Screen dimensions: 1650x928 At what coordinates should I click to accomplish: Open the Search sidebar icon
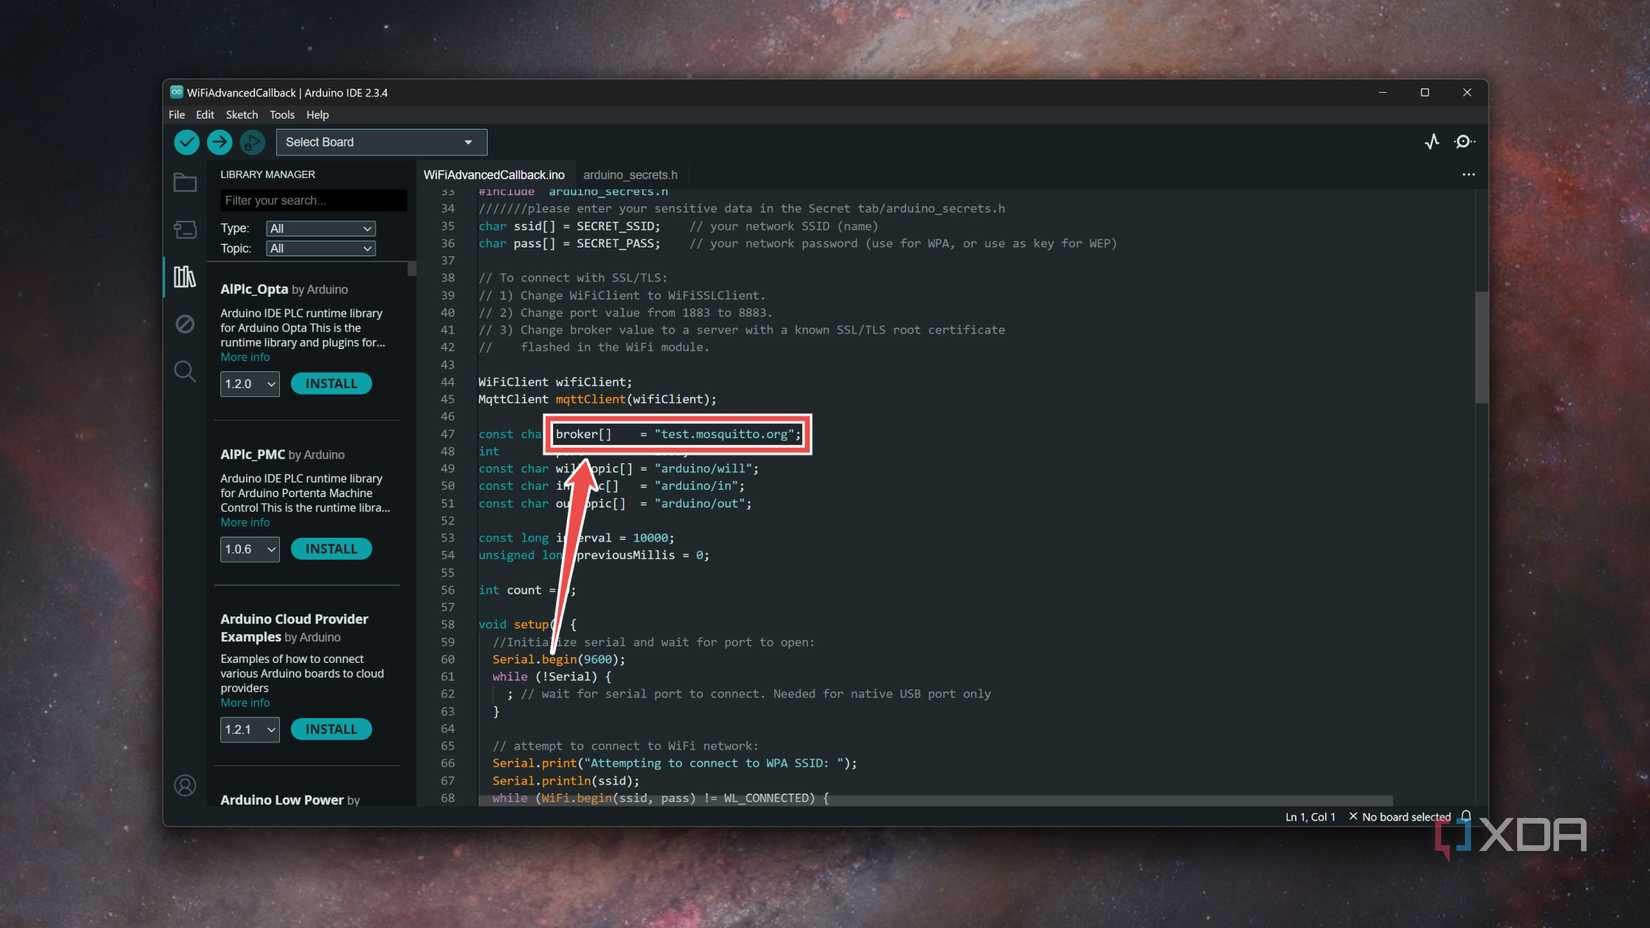185,371
